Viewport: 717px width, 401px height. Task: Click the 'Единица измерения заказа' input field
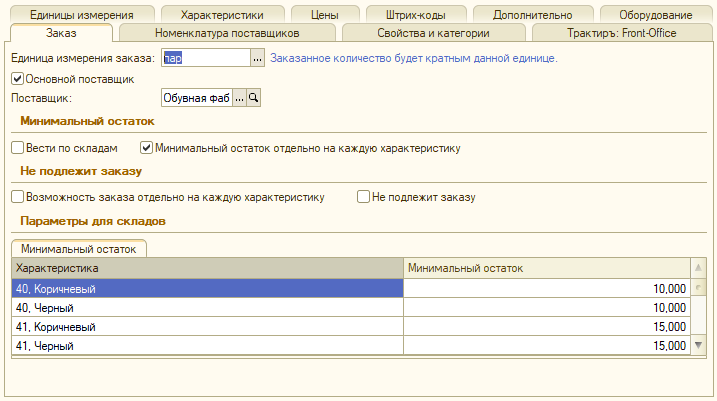click(204, 59)
